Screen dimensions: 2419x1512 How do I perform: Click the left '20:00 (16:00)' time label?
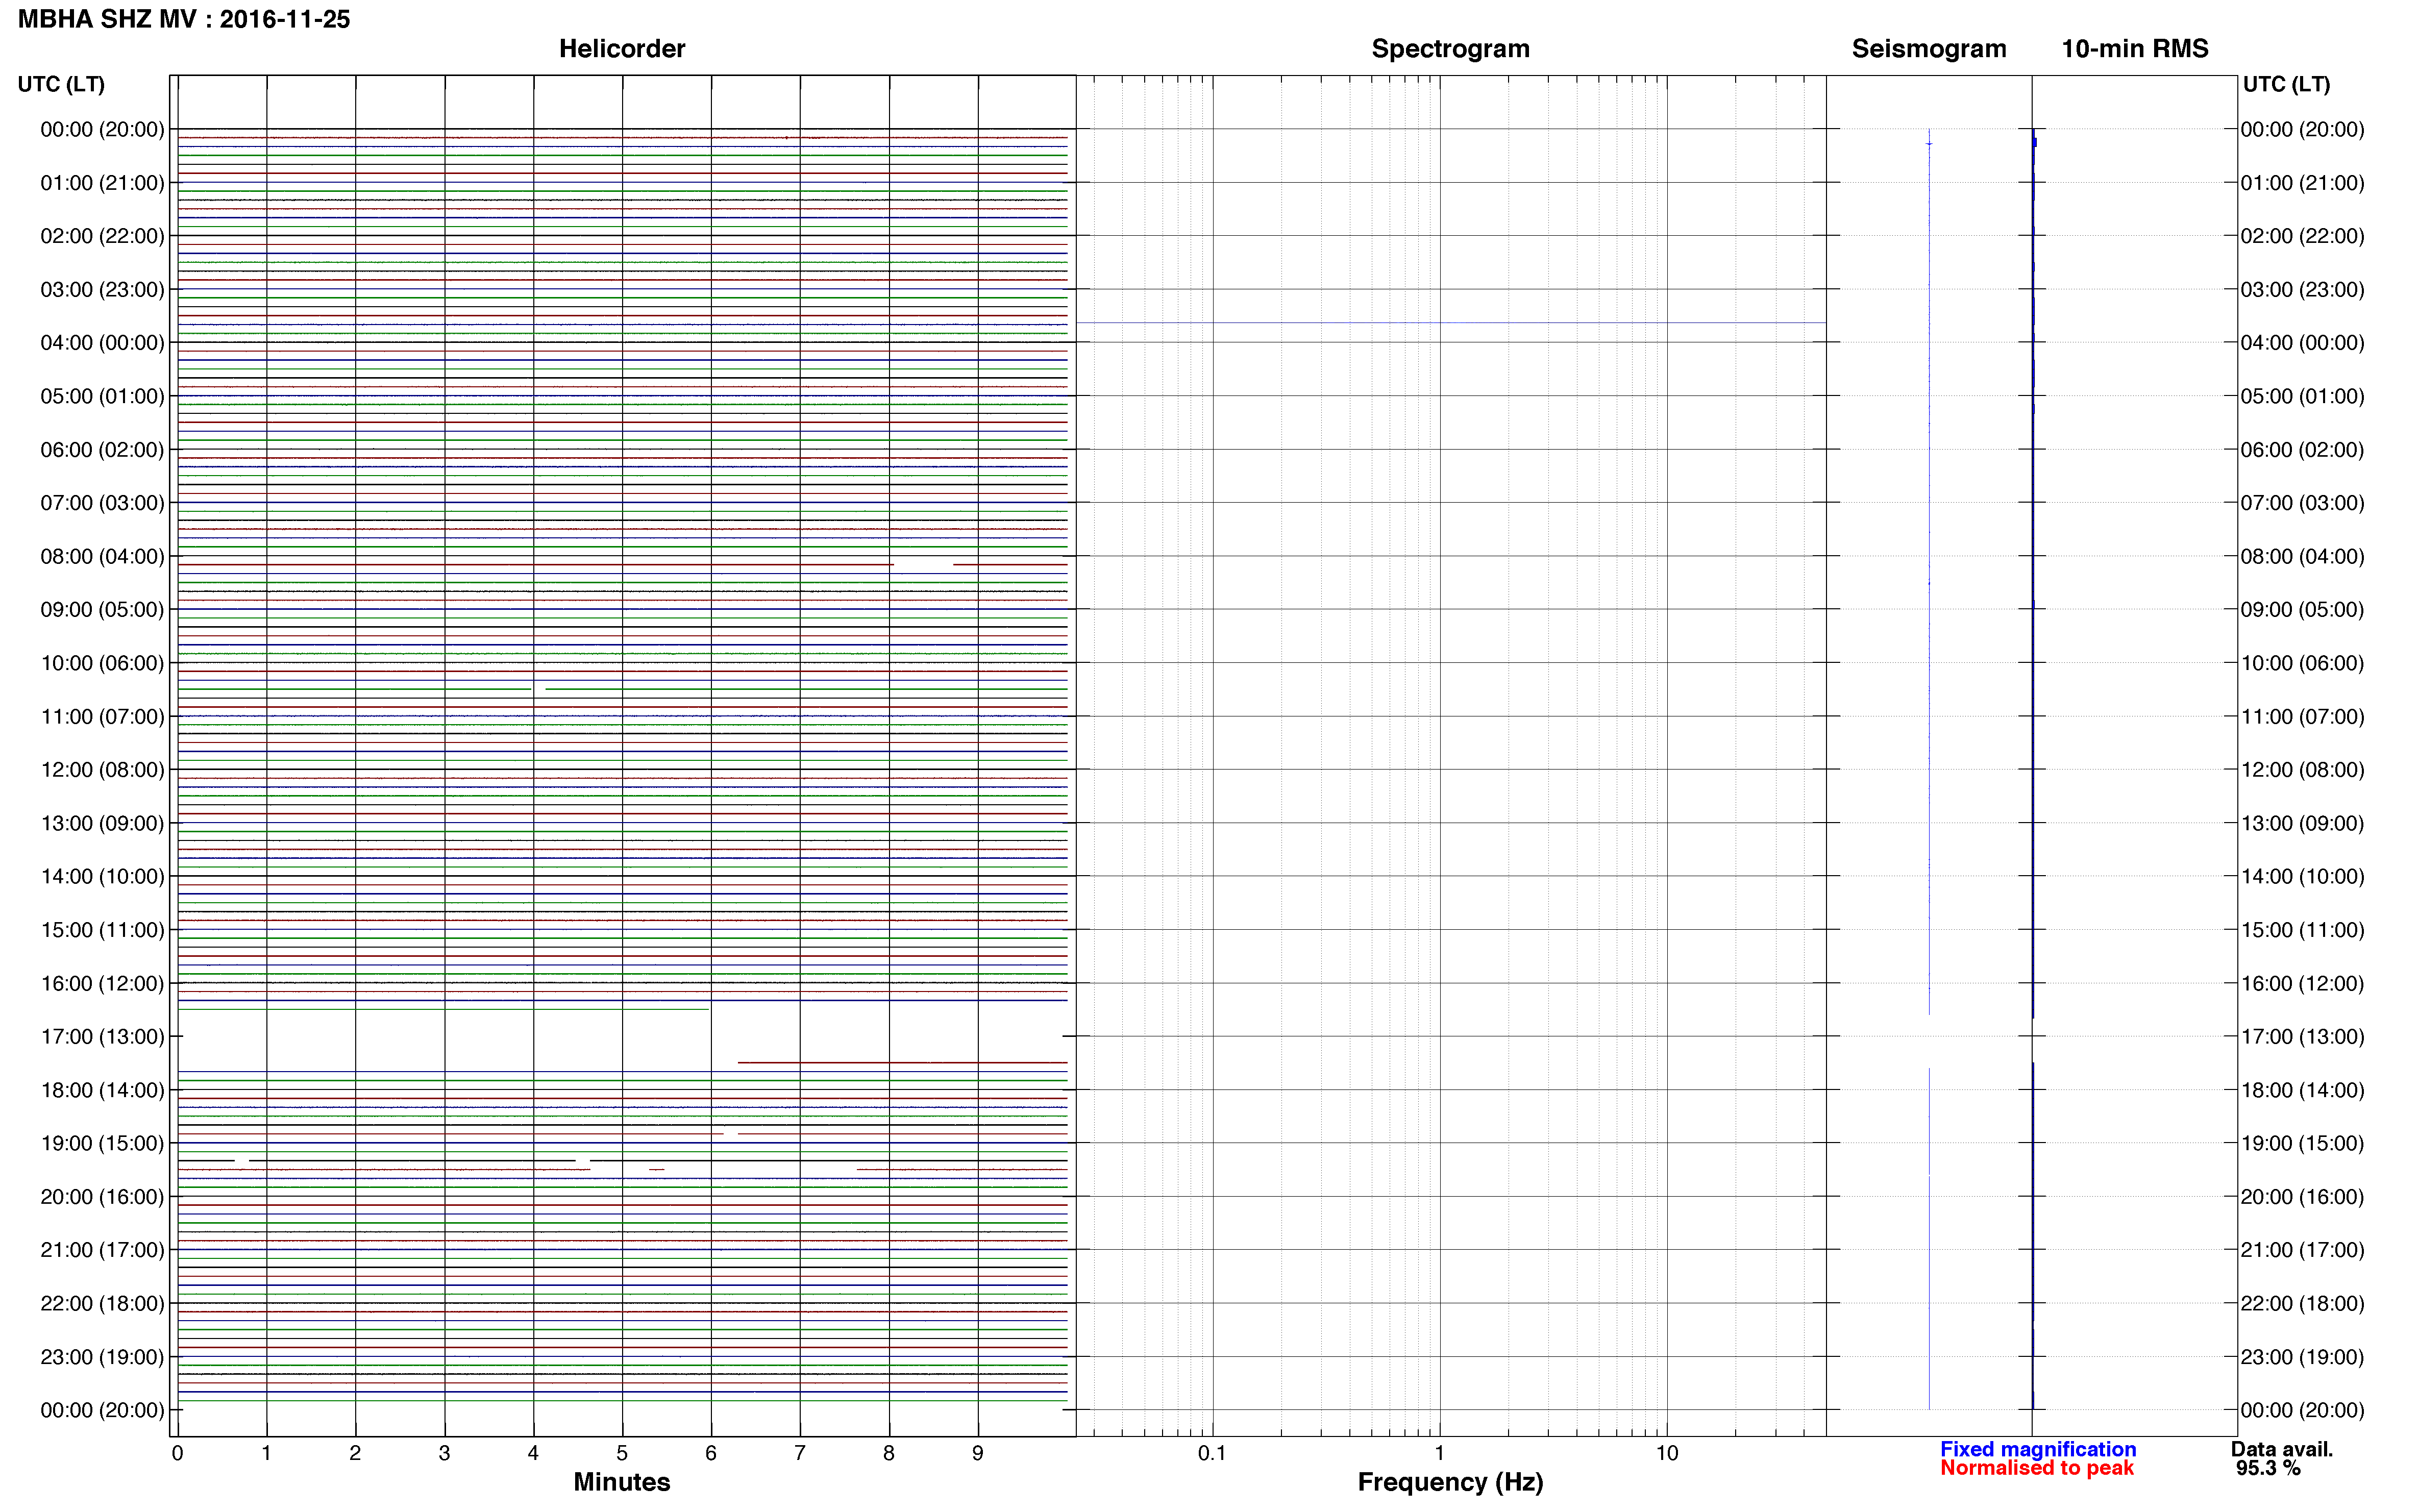(x=102, y=1197)
